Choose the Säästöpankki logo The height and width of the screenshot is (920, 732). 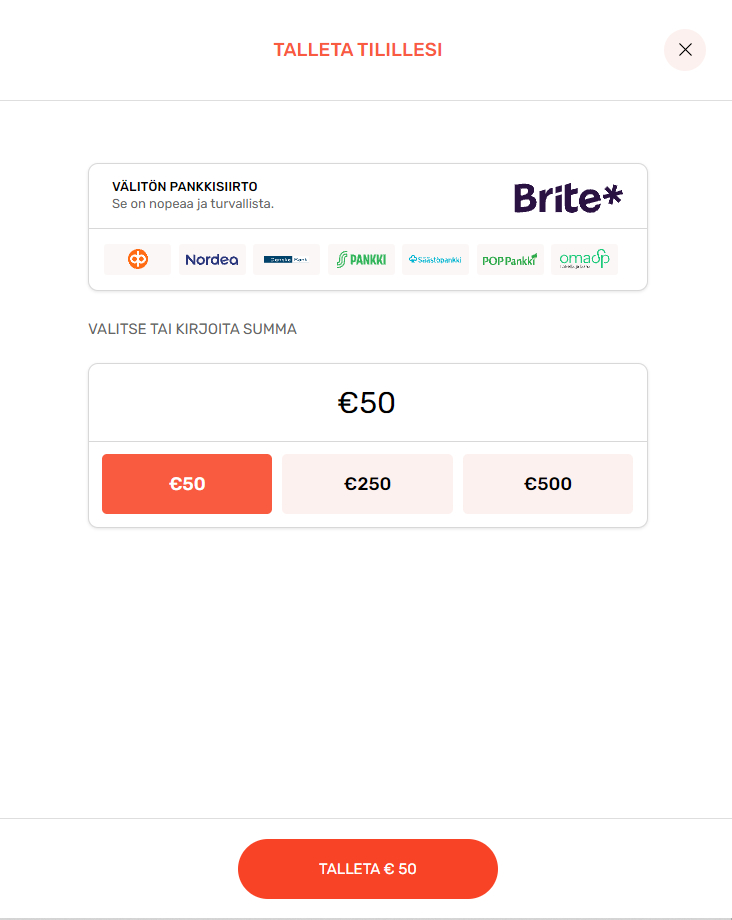435,259
